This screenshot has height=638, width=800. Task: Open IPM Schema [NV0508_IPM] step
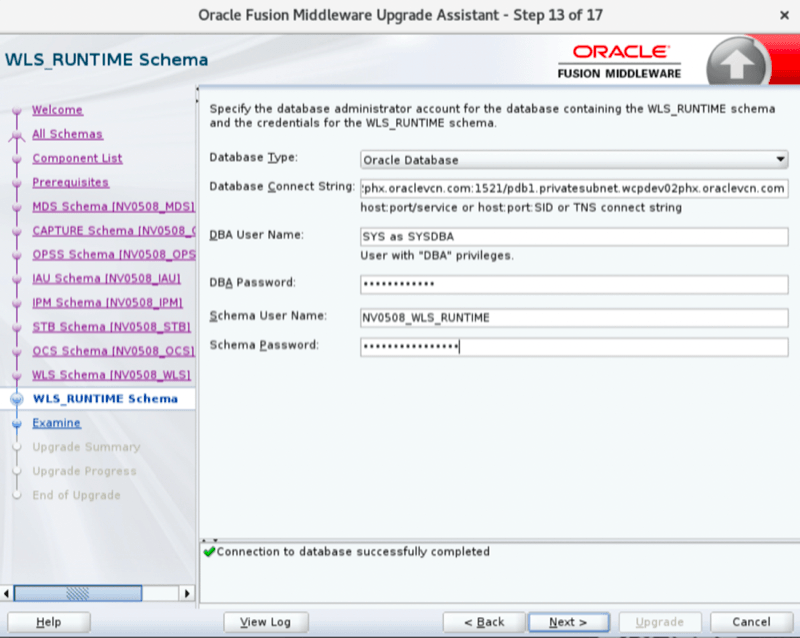coord(107,302)
